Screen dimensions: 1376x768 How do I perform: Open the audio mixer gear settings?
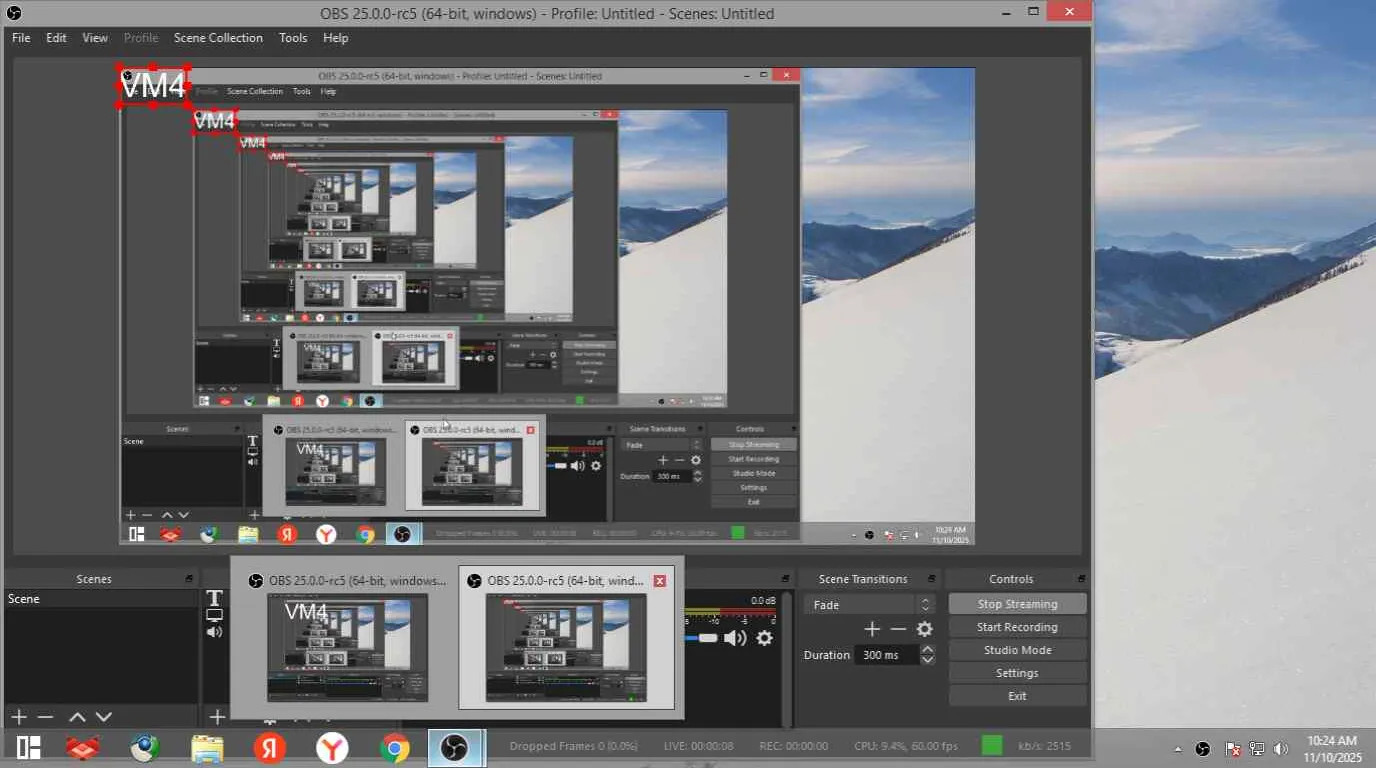pos(765,638)
